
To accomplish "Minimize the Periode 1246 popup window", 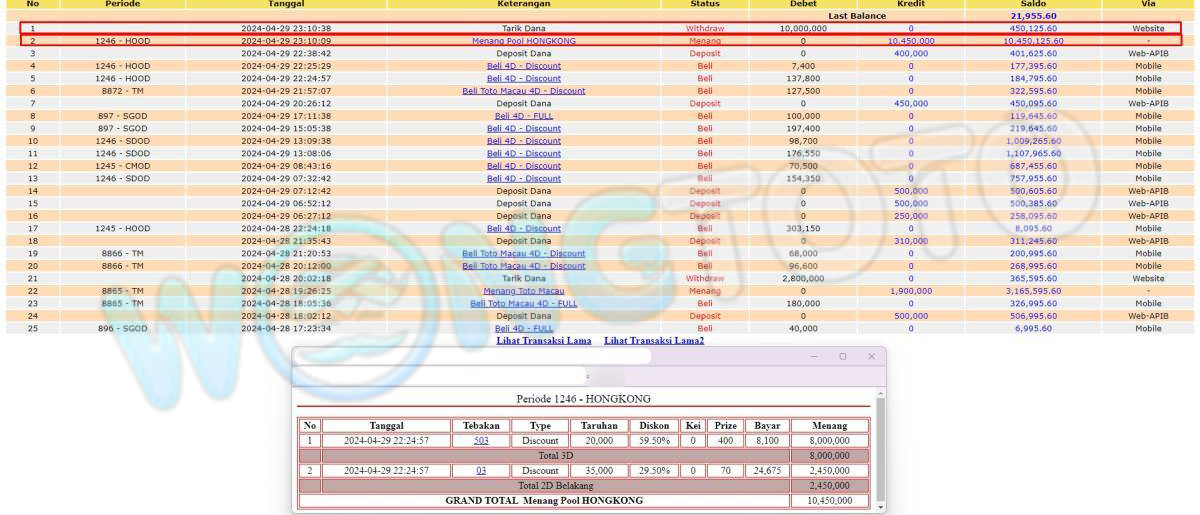I will (x=814, y=357).
